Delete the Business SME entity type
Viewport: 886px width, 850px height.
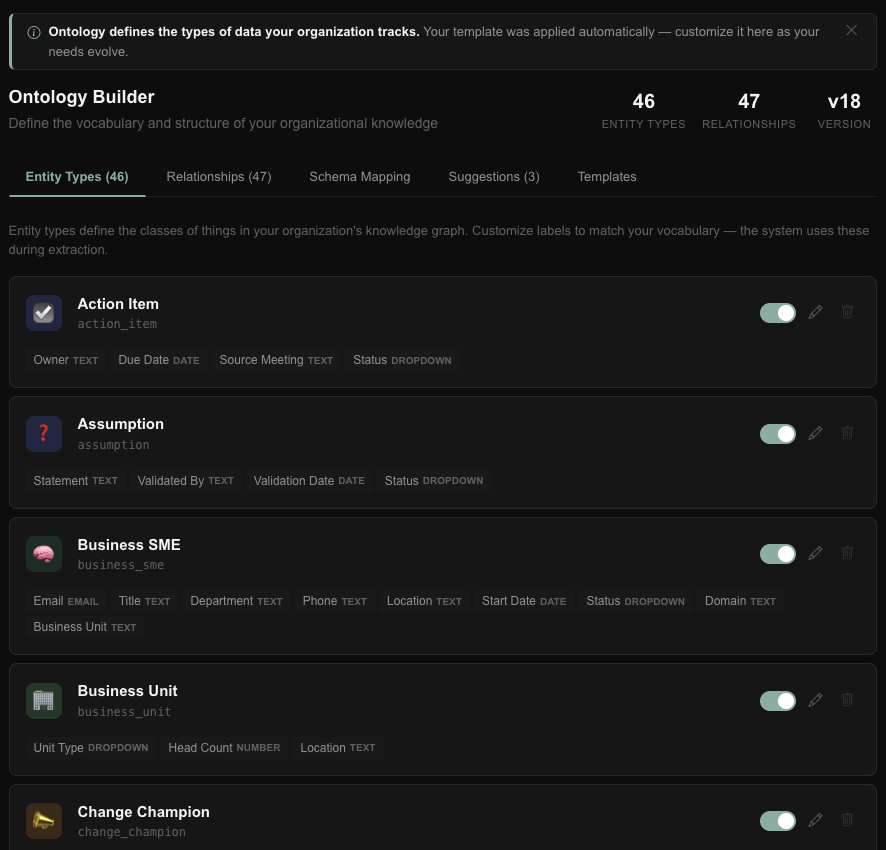pyautogui.click(x=847, y=552)
